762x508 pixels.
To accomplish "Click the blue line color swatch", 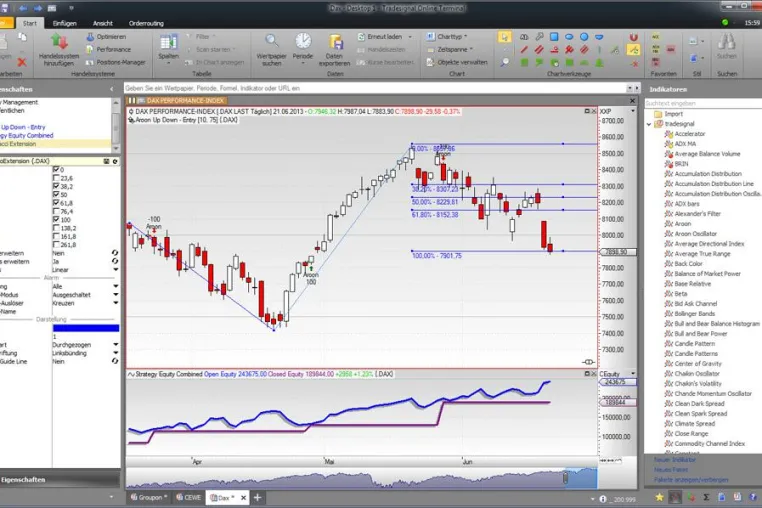I will [86, 328].
